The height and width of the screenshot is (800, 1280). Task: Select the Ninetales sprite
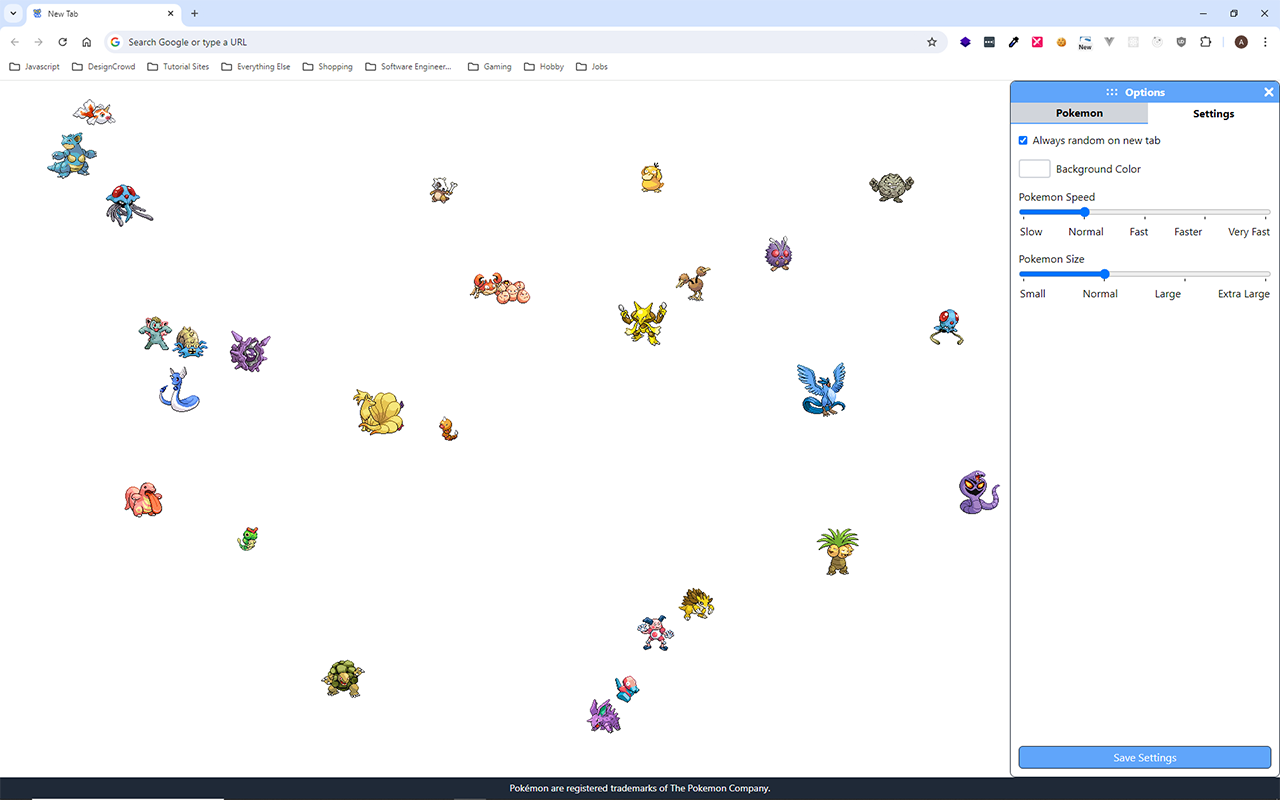point(380,412)
